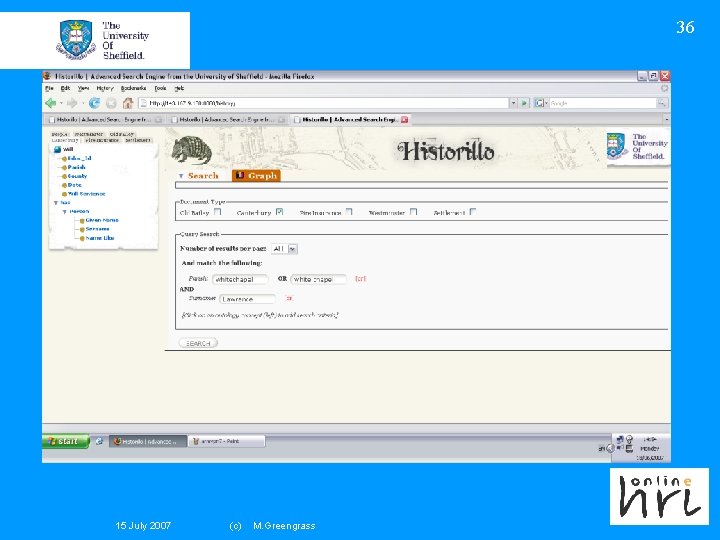Image resolution: width=720 pixels, height=540 pixels.
Task: Remove the Surname criterion with red x
Action: click(x=289, y=298)
